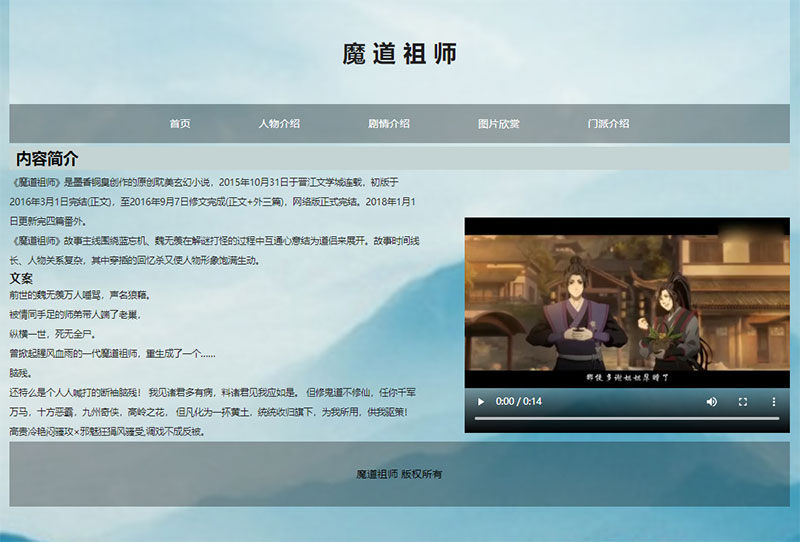Visit the 图片欣赏 gallery page
The image size is (800, 542).
(498, 124)
